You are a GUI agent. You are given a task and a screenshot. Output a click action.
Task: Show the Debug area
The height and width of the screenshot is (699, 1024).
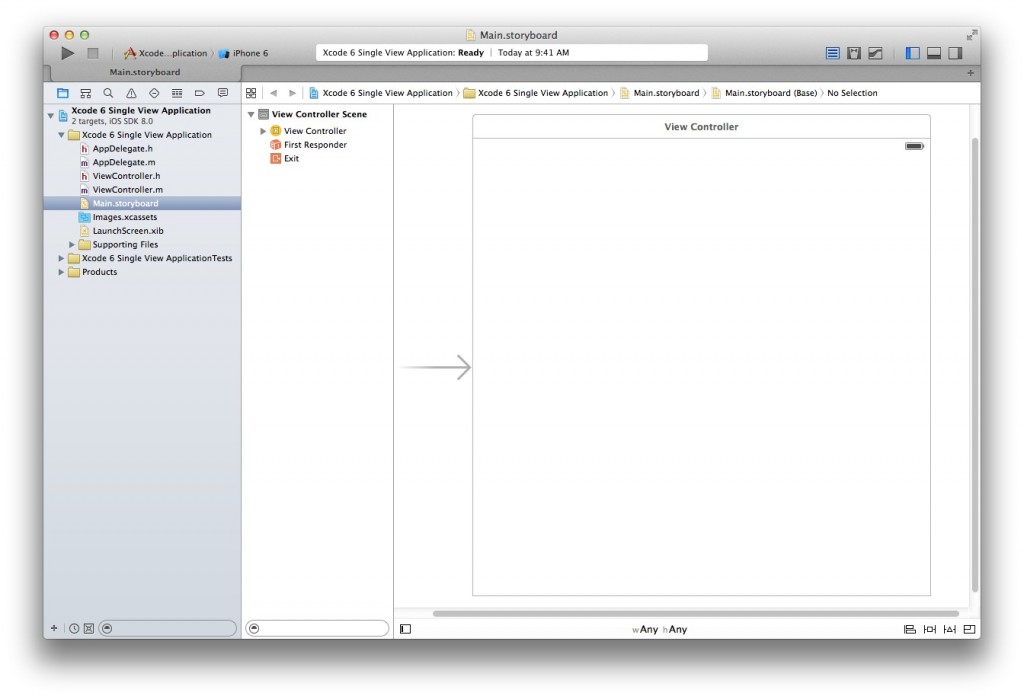click(x=932, y=53)
